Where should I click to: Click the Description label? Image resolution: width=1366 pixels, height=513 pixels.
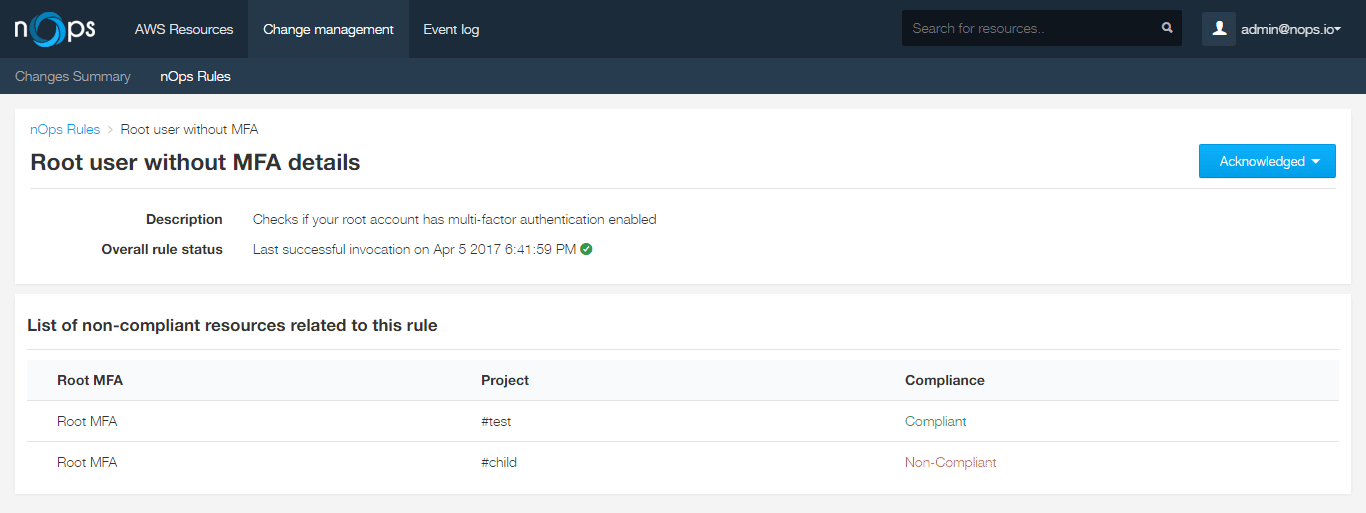184,219
